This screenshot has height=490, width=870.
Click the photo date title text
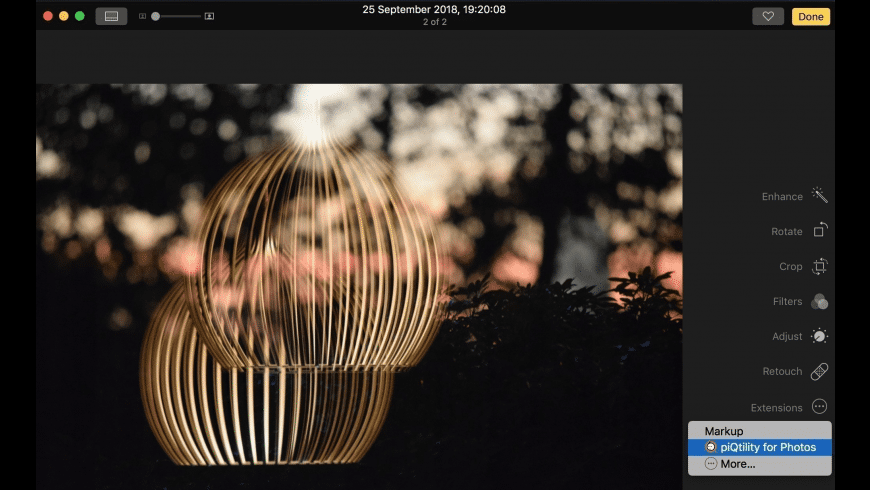(434, 9)
